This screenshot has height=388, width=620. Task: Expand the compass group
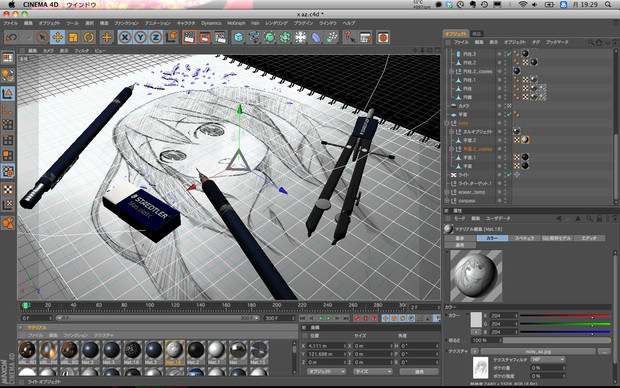tap(447, 201)
